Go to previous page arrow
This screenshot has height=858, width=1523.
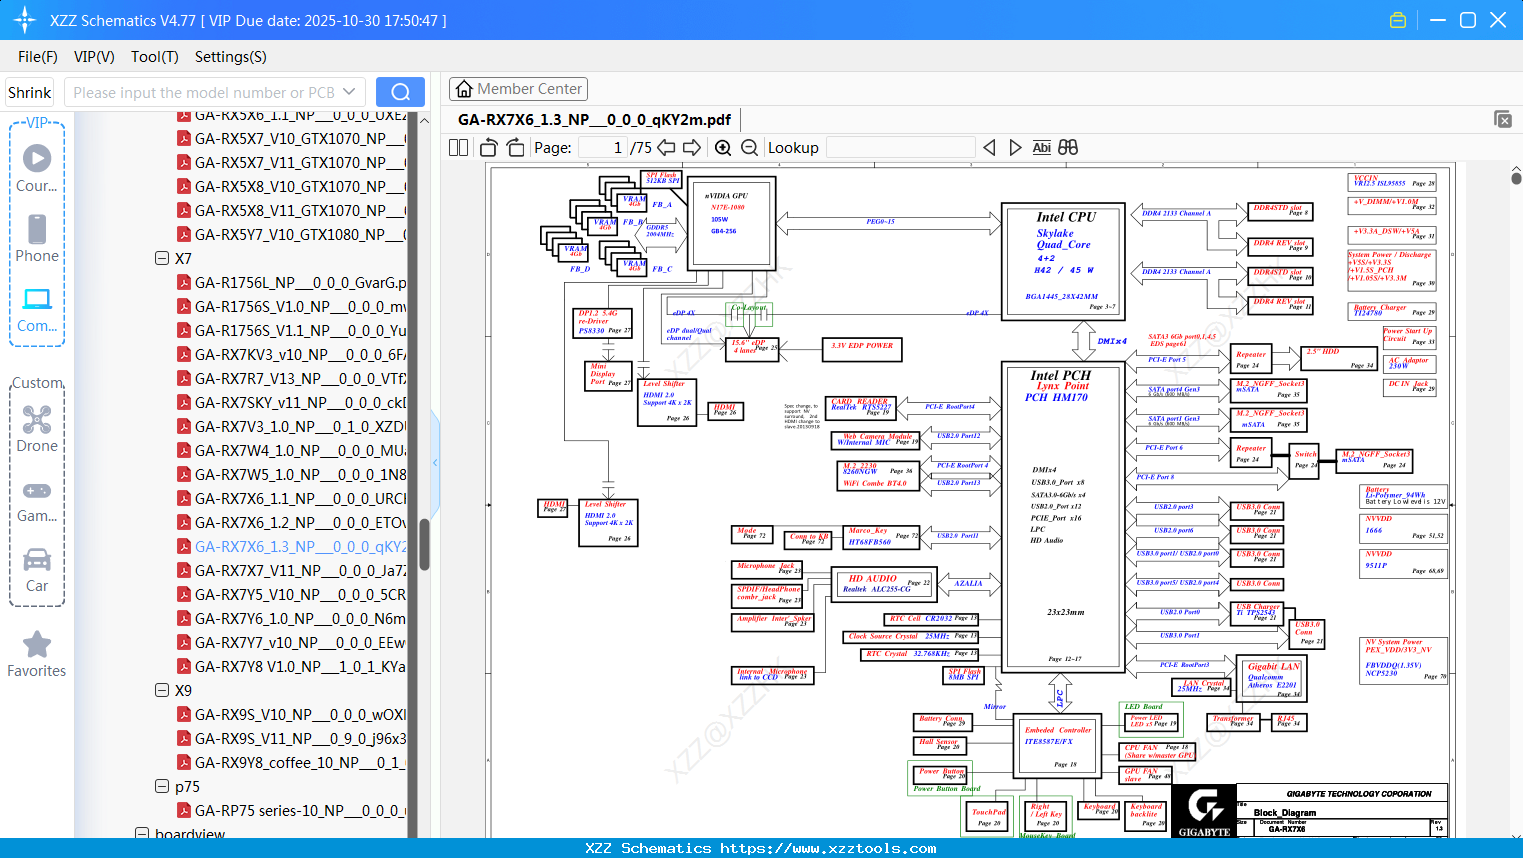tap(667, 147)
